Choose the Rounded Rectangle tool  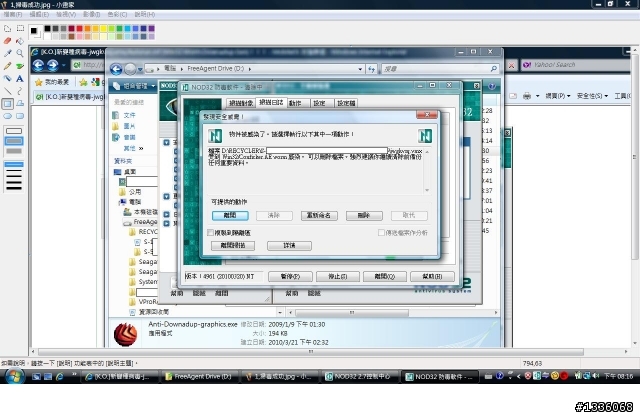pyautogui.click(x=20, y=116)
